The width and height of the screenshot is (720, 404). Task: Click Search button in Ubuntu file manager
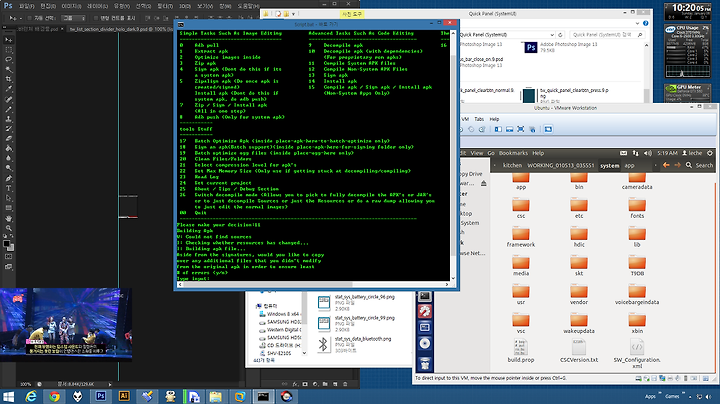[x=699, y=165]
